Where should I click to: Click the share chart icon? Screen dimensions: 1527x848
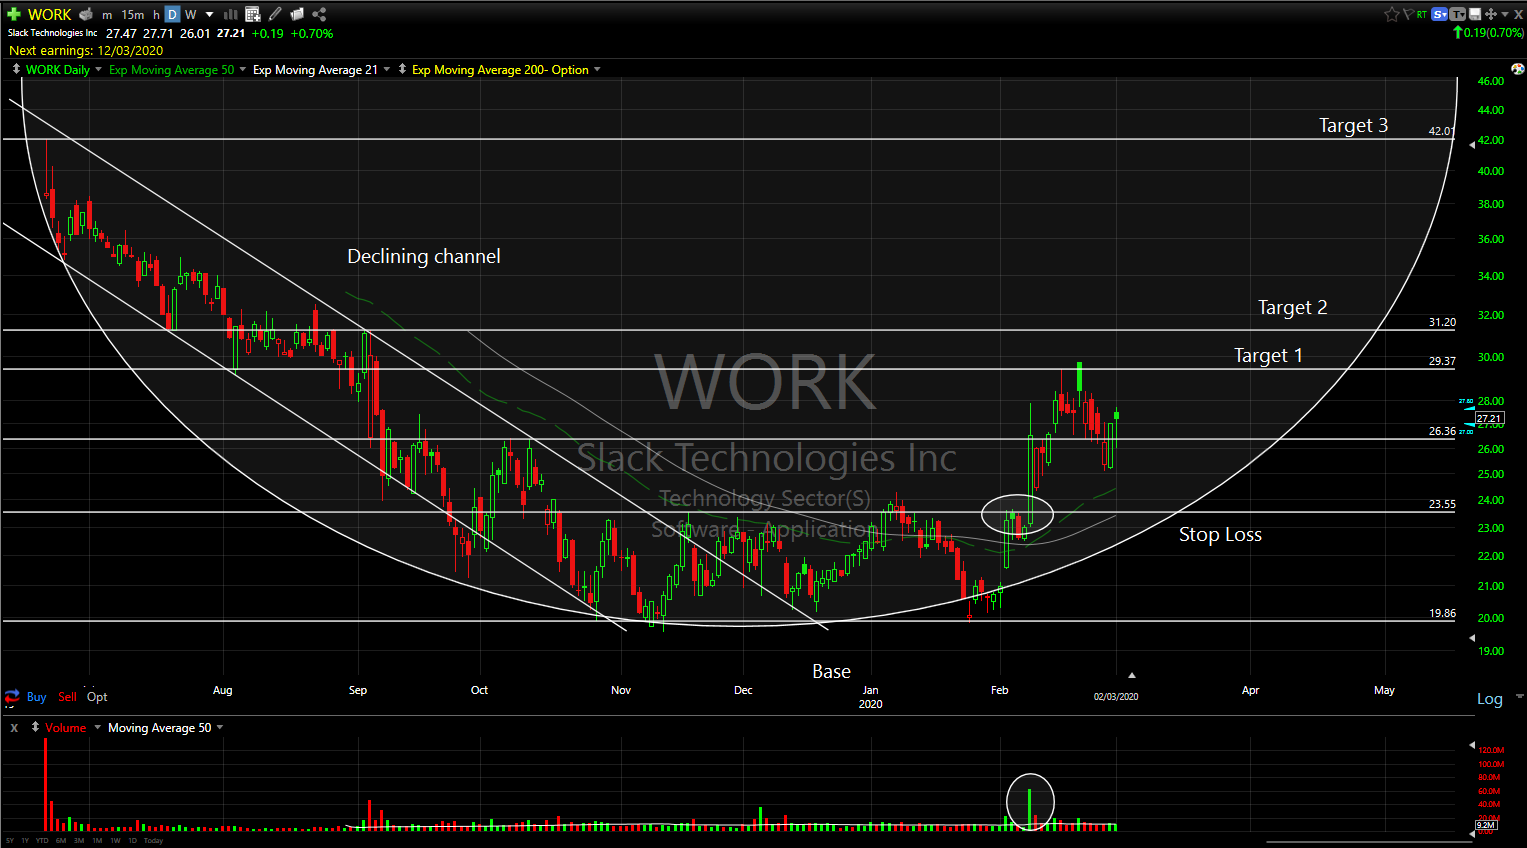319,14
